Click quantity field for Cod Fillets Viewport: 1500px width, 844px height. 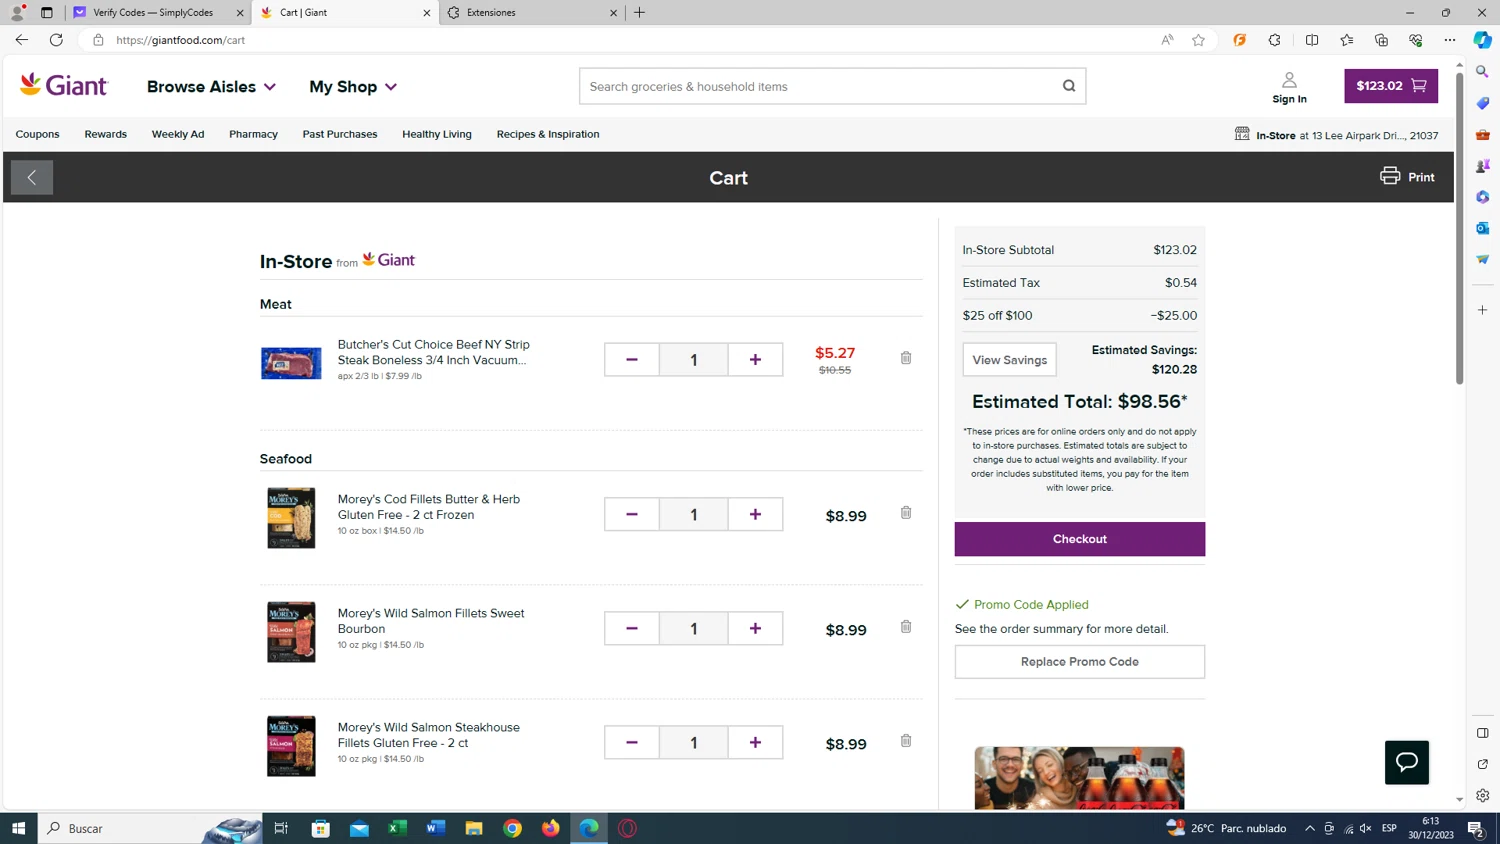[693, 514]
